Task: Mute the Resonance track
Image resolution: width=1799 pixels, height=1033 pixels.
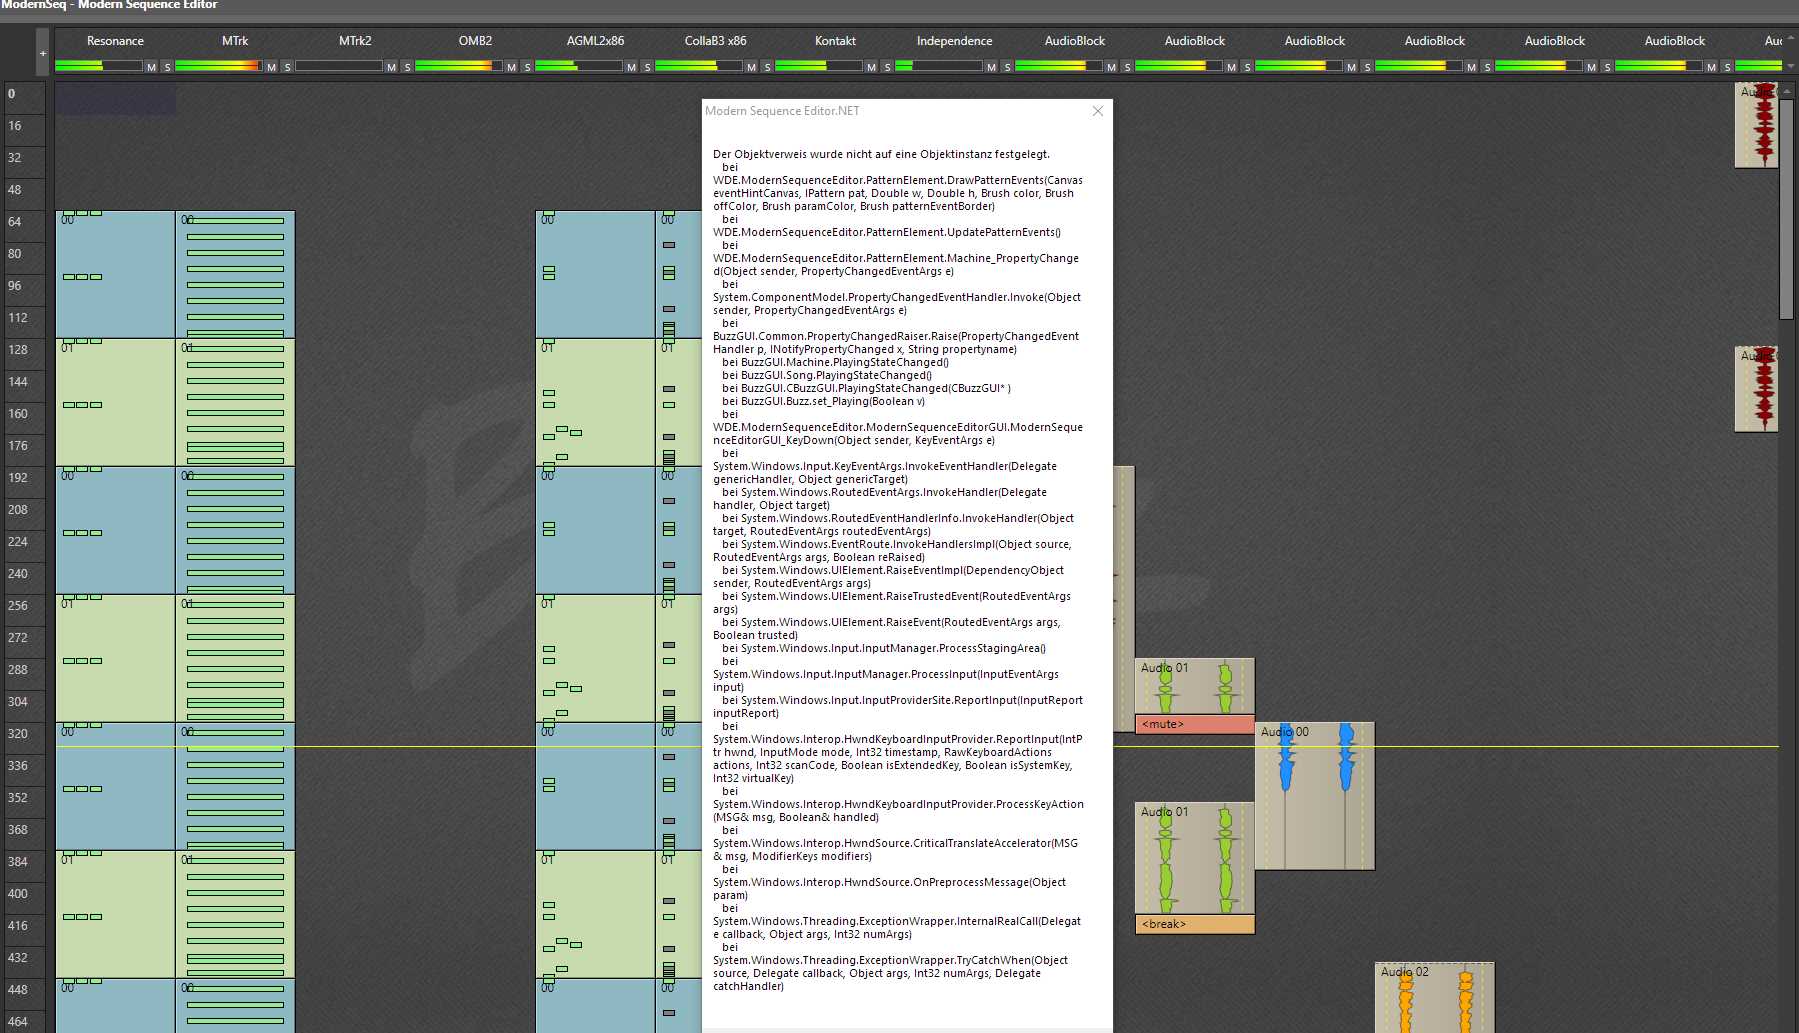Action: [x=151, y=67]
